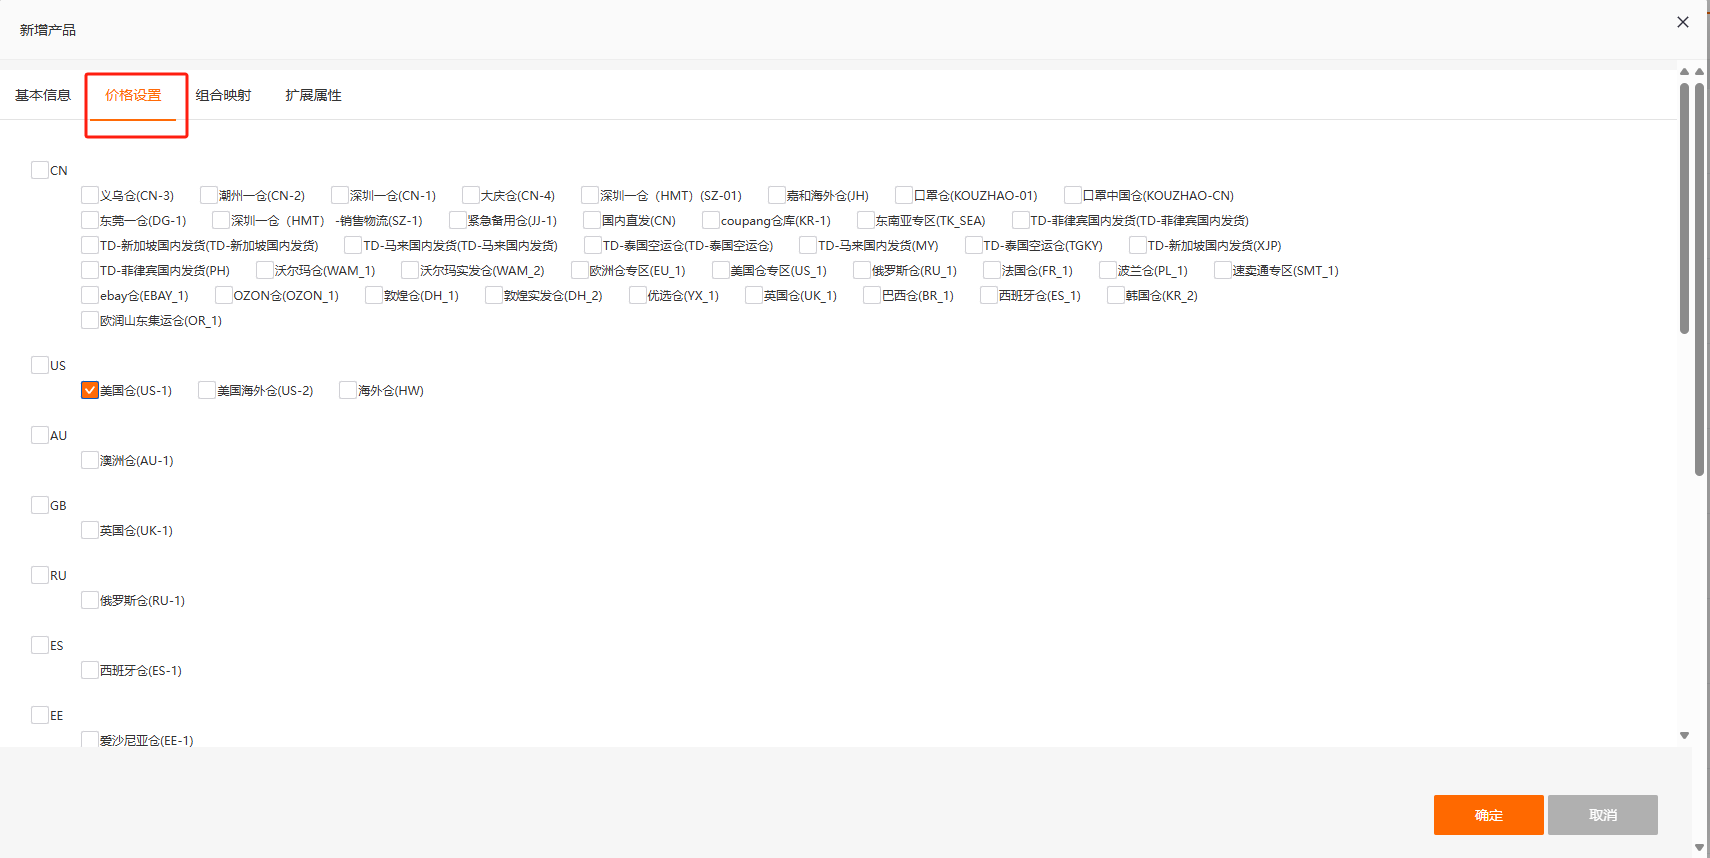Screen dimensions: 1710x858
Task: Tick 大庆仓(CN-4) checkbox
Action: coord(471,195)
